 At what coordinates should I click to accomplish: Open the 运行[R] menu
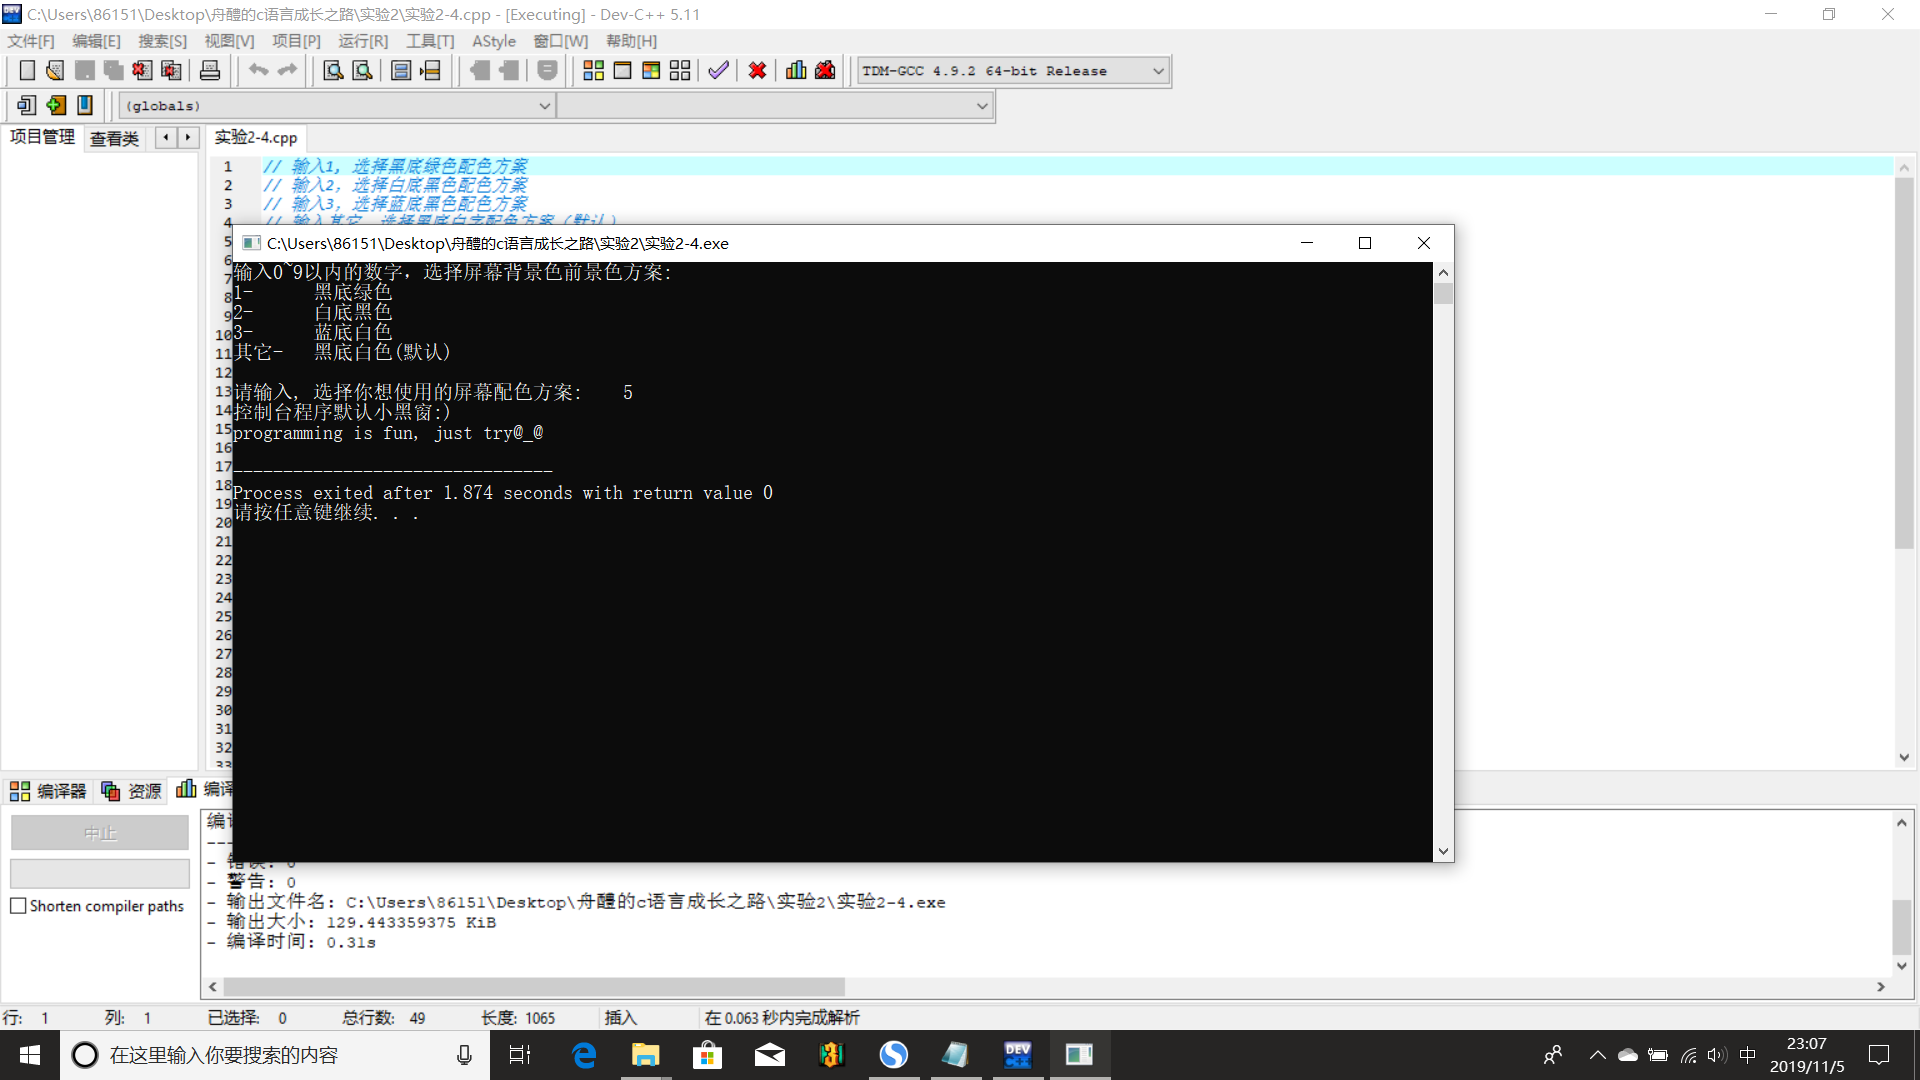click(362, 41)
